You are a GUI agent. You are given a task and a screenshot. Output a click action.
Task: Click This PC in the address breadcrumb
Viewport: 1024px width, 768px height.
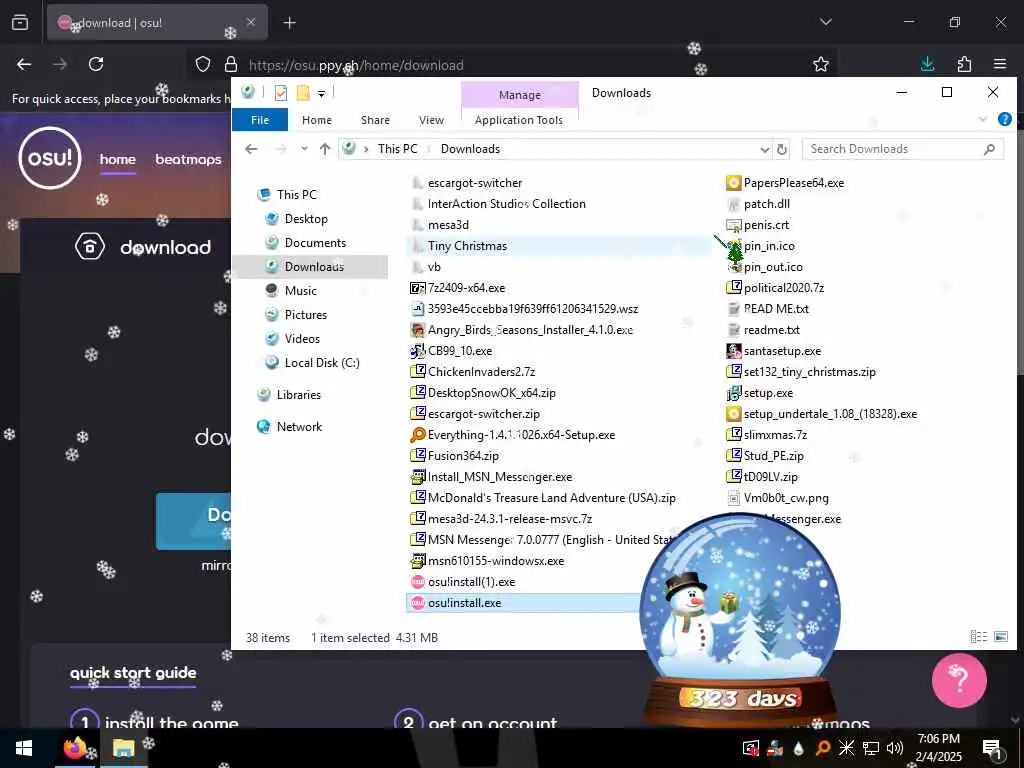(398, 149)
